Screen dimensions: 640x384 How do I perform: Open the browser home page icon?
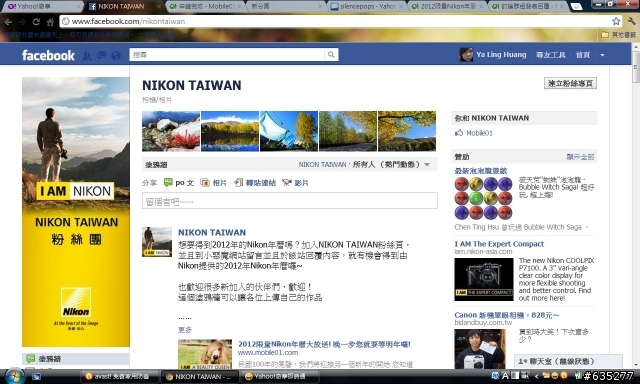click(x=50, y=21)
